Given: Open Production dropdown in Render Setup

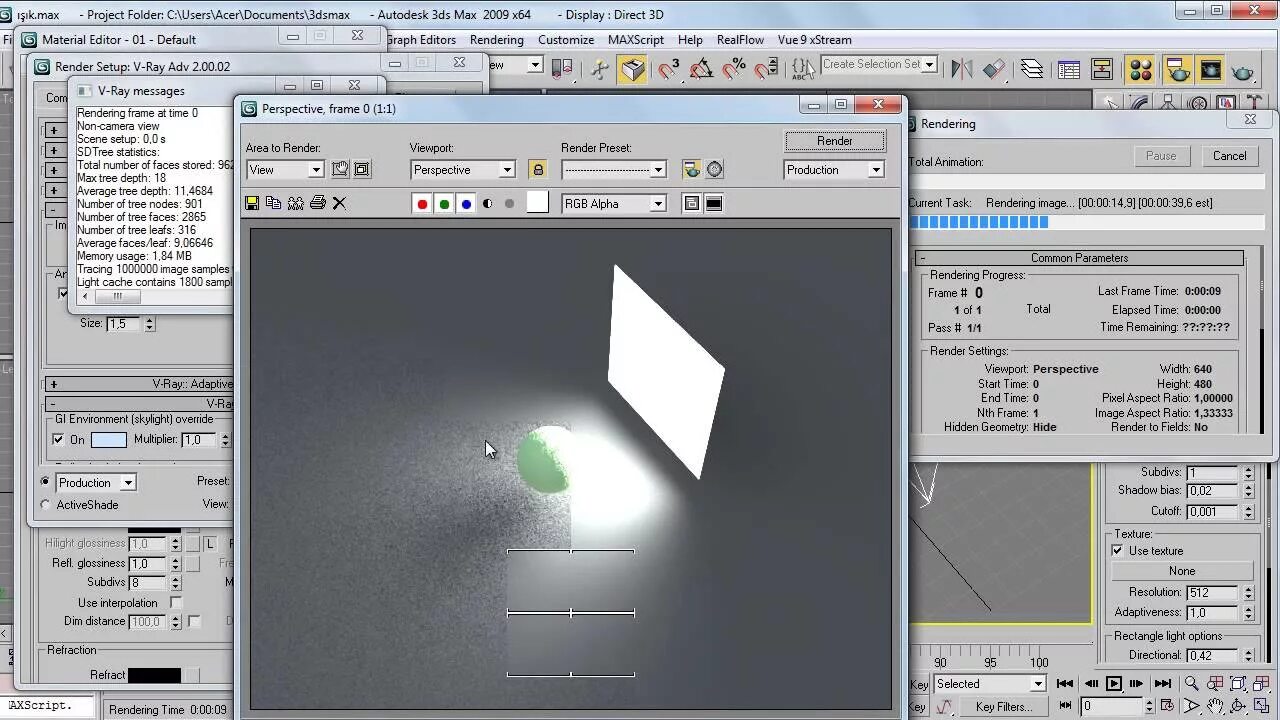Looking at the screenshot, I should click(96, 482).
